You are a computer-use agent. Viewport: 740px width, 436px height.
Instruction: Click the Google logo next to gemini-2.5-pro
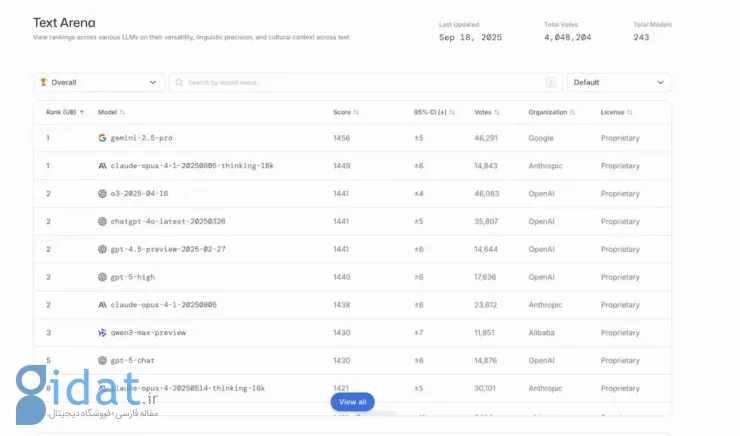click(102, 138)
